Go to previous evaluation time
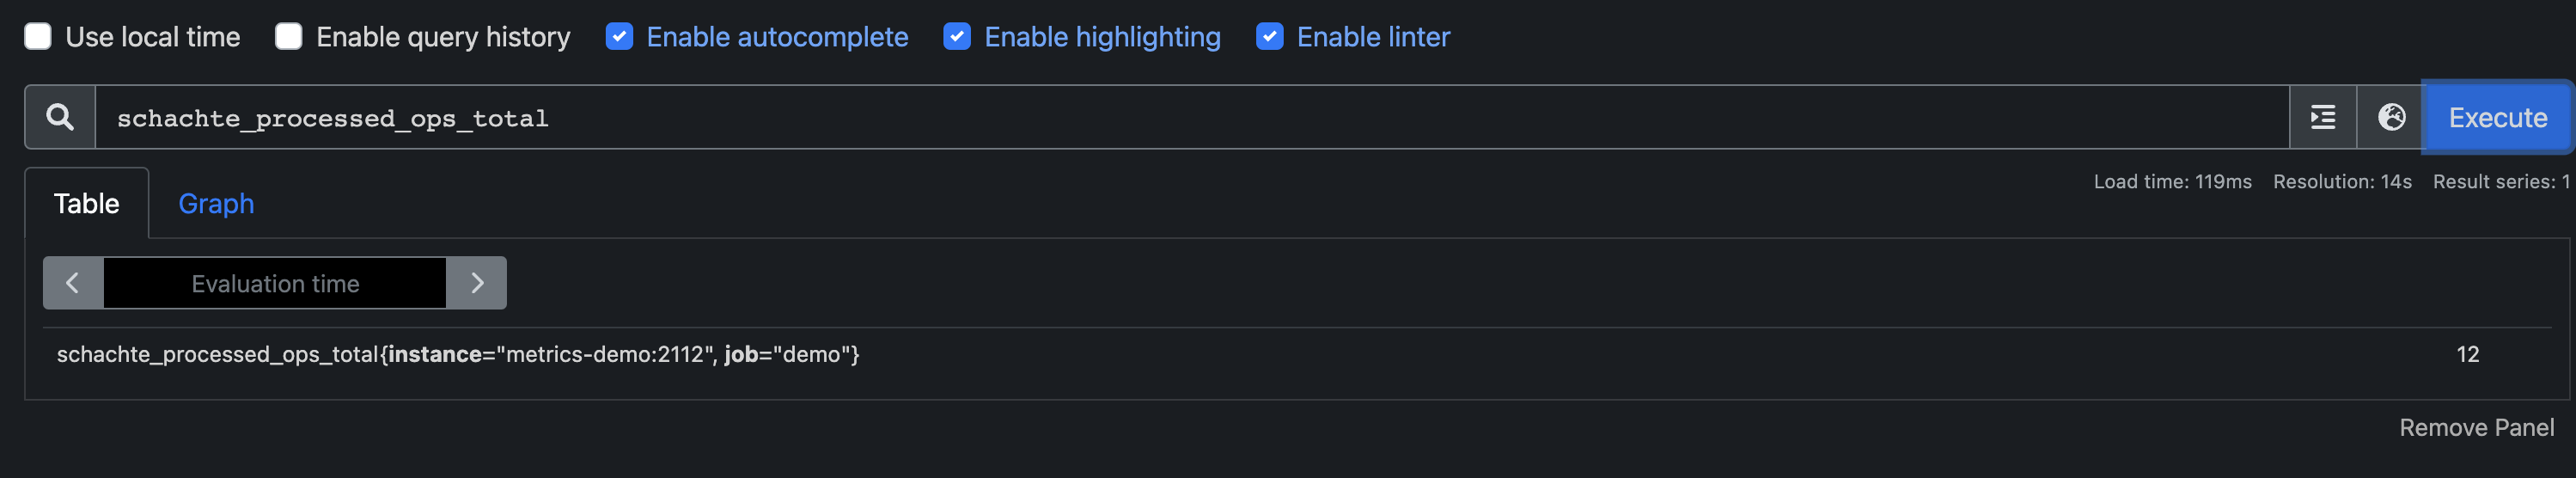The image size is (2576, 478). (73, 283)
